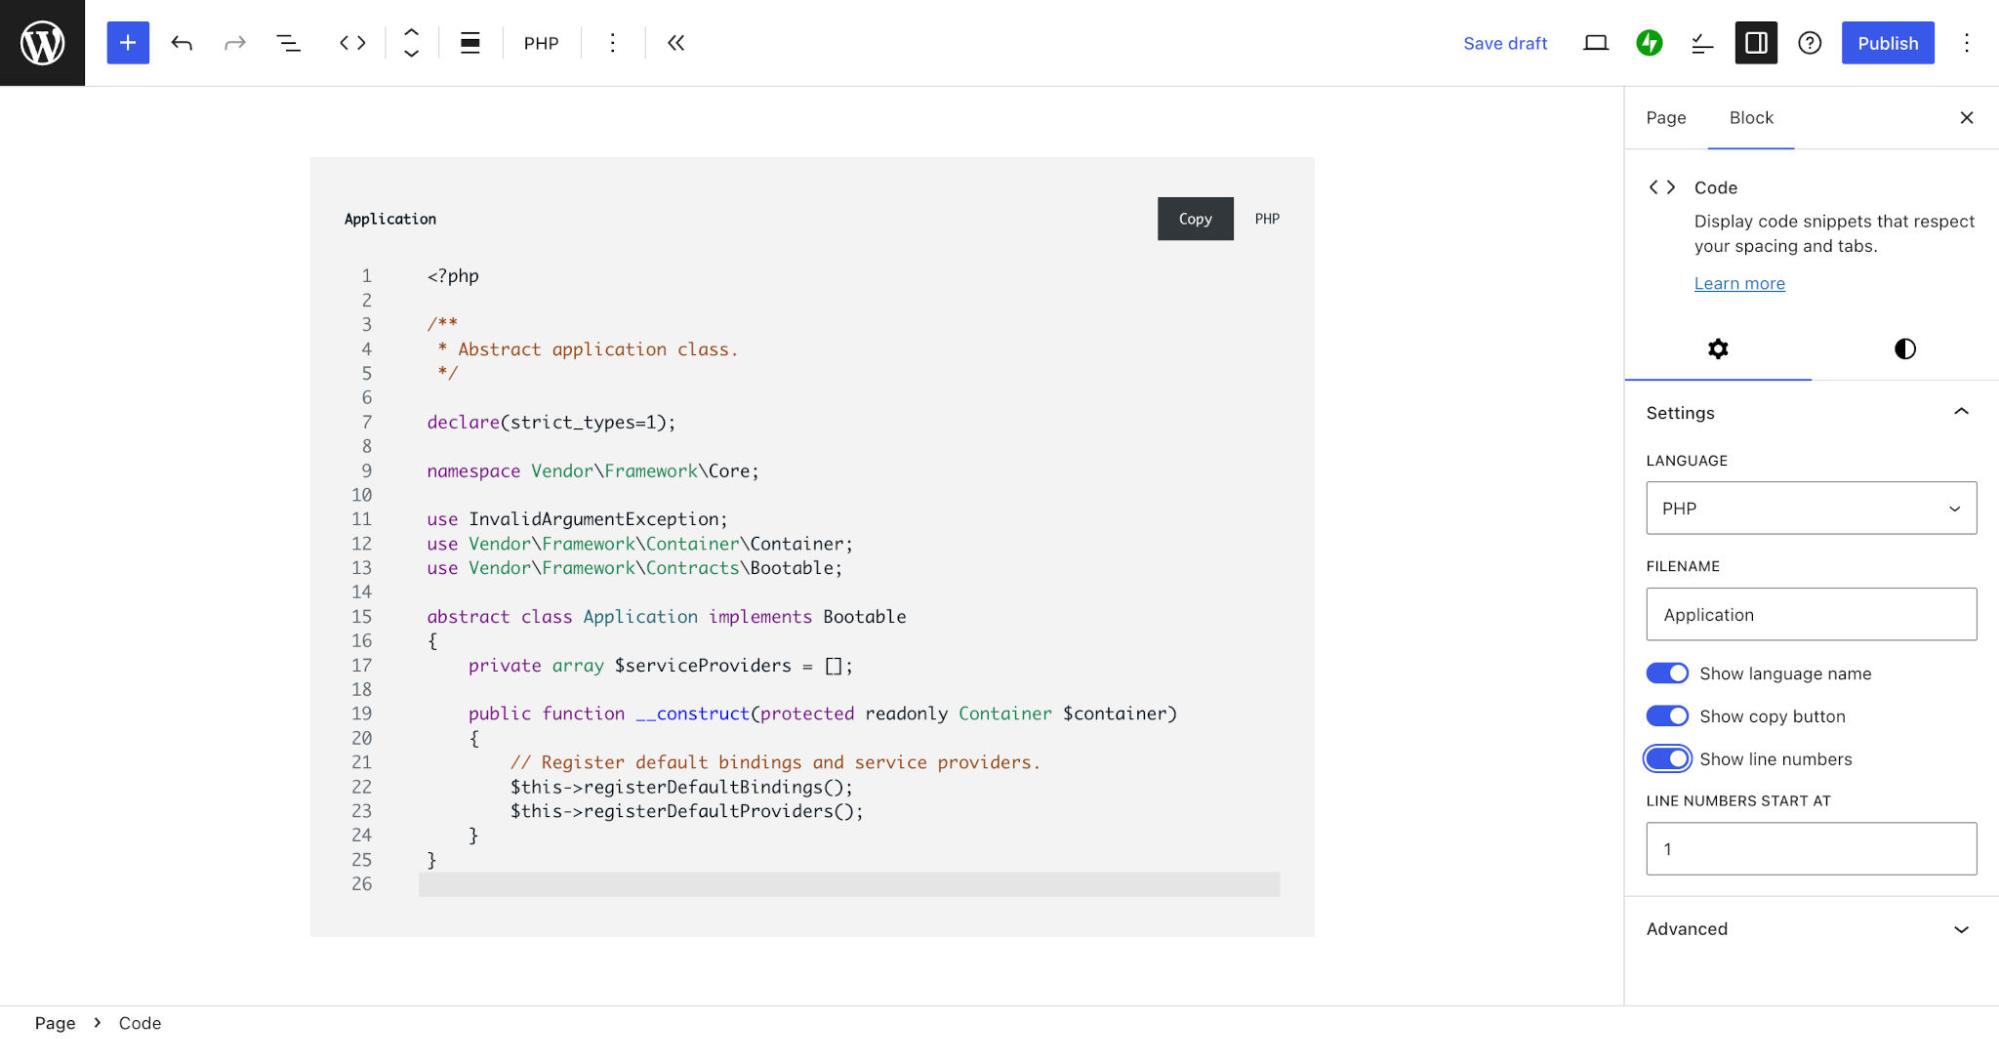This screenshot has width=1999, height=1039.
Task: Disable Show language name
Action: pyautogui.click(x=1667, y=673)
